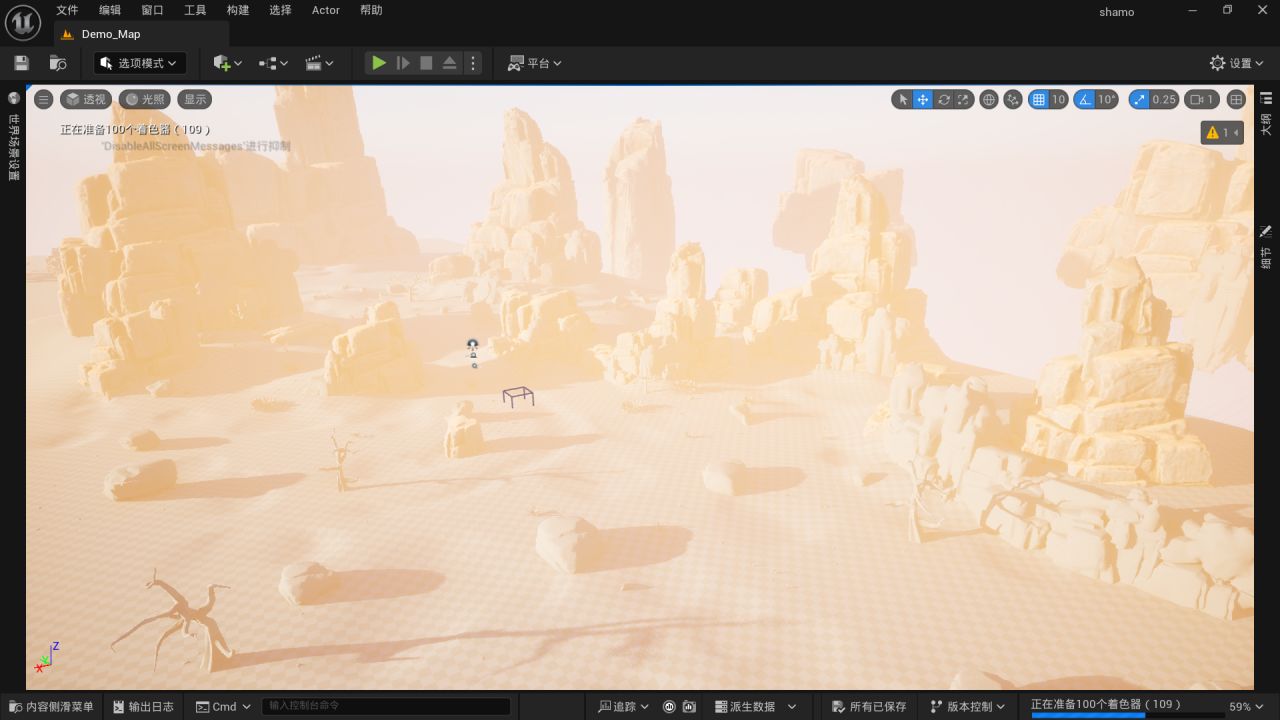Activate the scale tool
The width and height of the screenshot is (1280, 720).
[963, 99]
